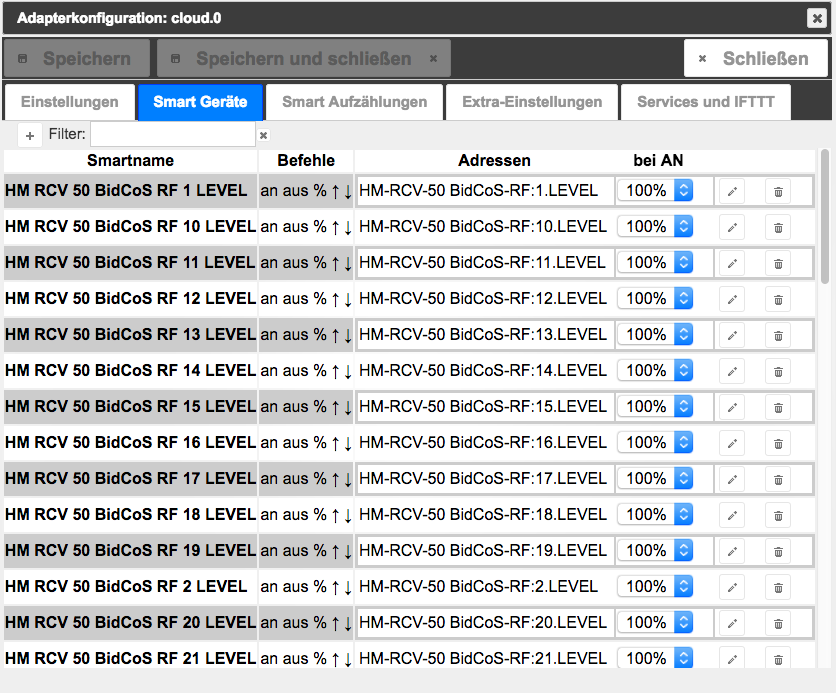Delete the RF 20 LEVEL row
The height and width of the screenshot is (693, 836).
pyautogui.click(x=778, y=623)
